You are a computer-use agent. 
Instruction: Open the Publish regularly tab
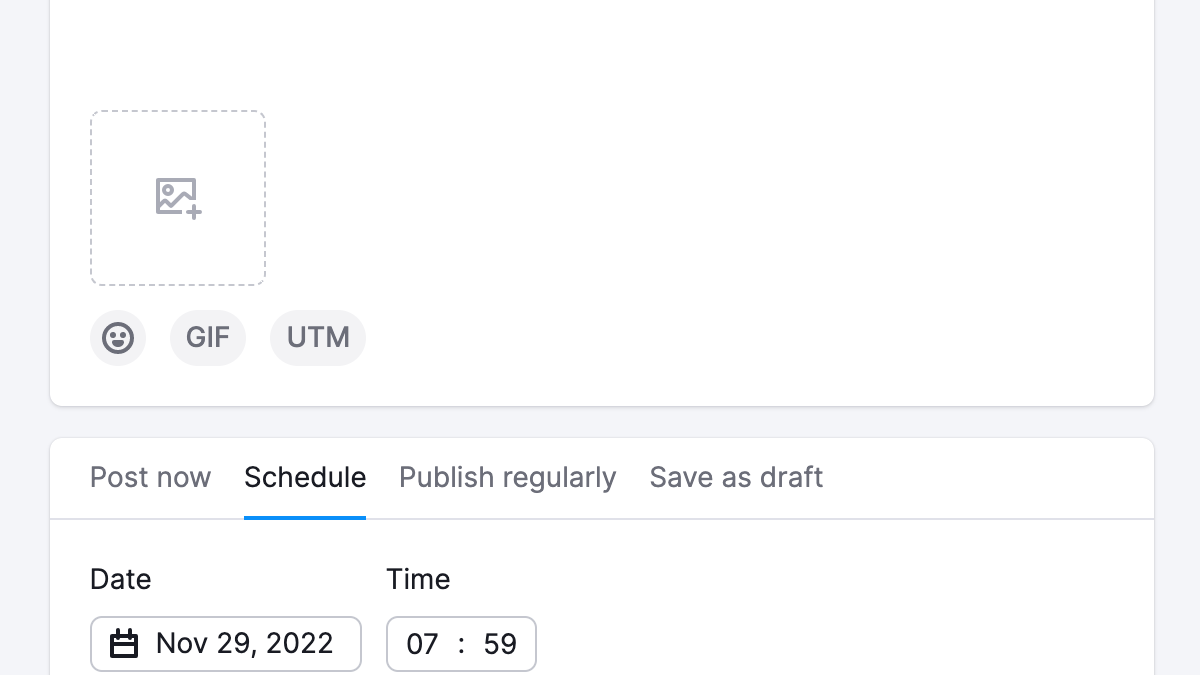point(507,478)
